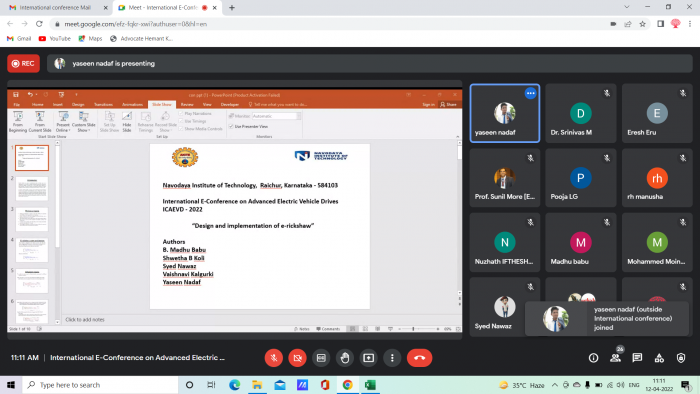Expand Chrome tab search chevron

pyautogui.click(x=627, y=7)
